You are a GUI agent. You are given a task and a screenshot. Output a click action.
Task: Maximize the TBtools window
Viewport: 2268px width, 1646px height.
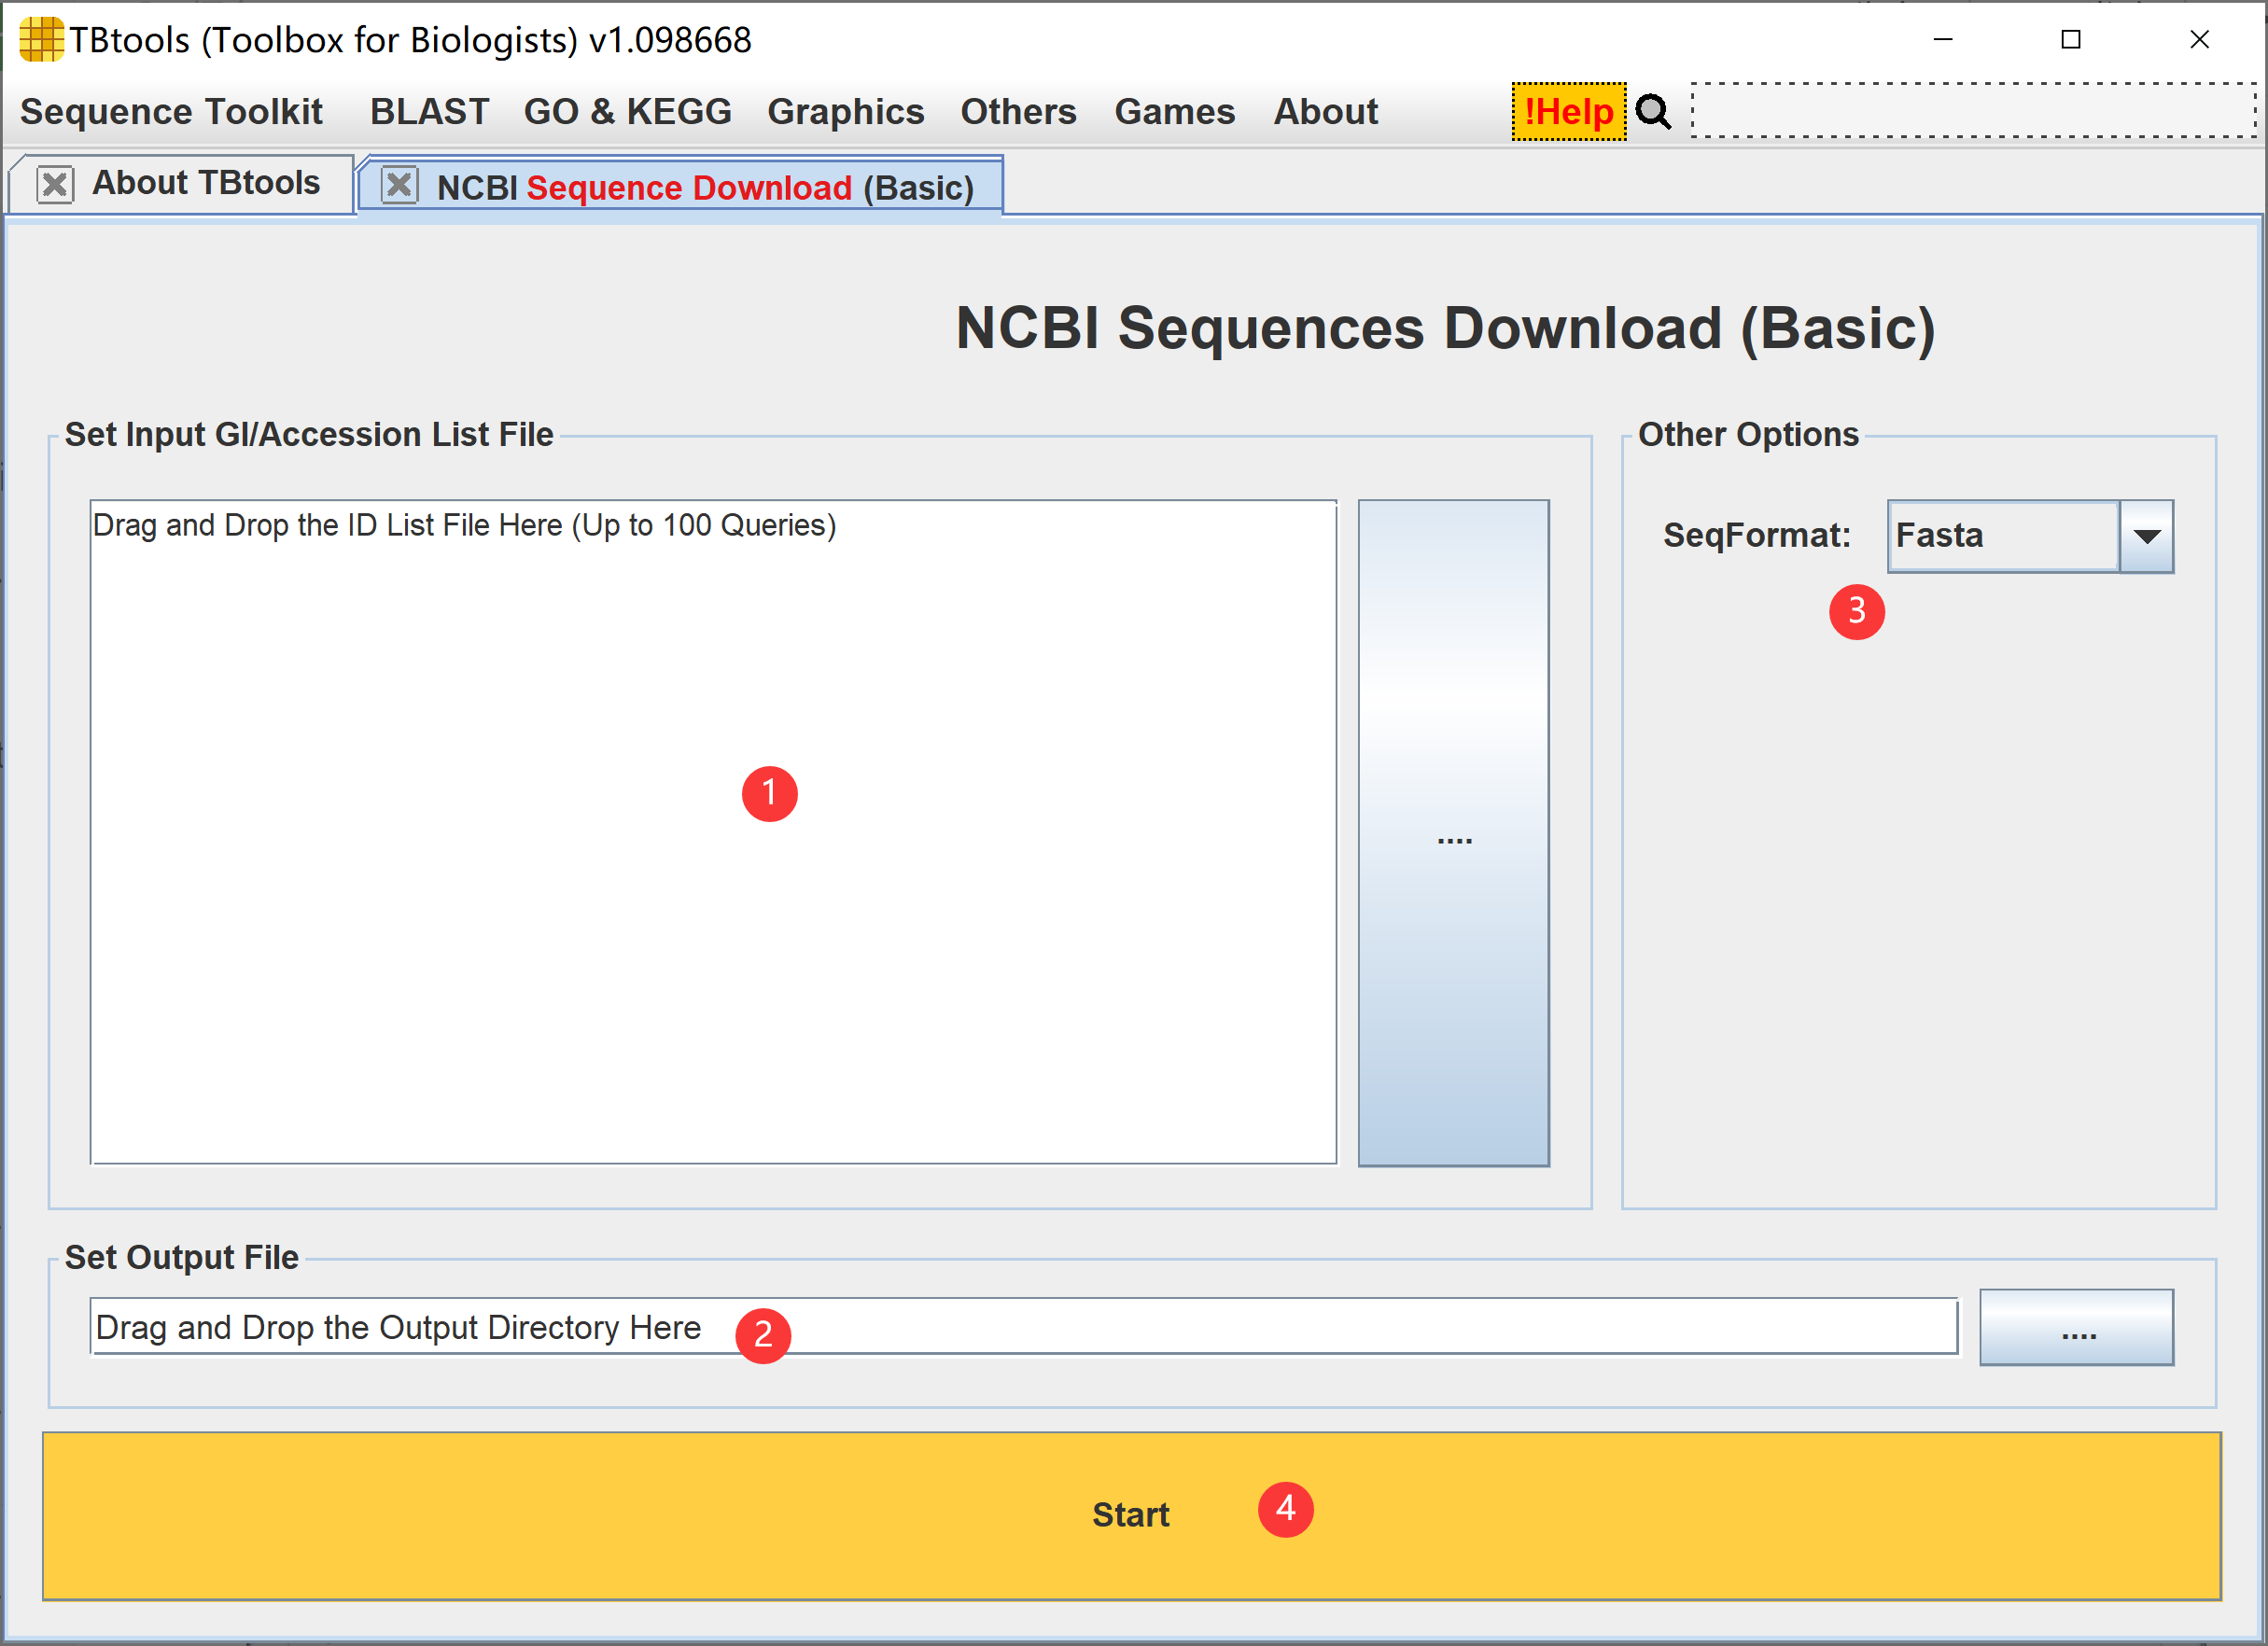point(2071,39)
